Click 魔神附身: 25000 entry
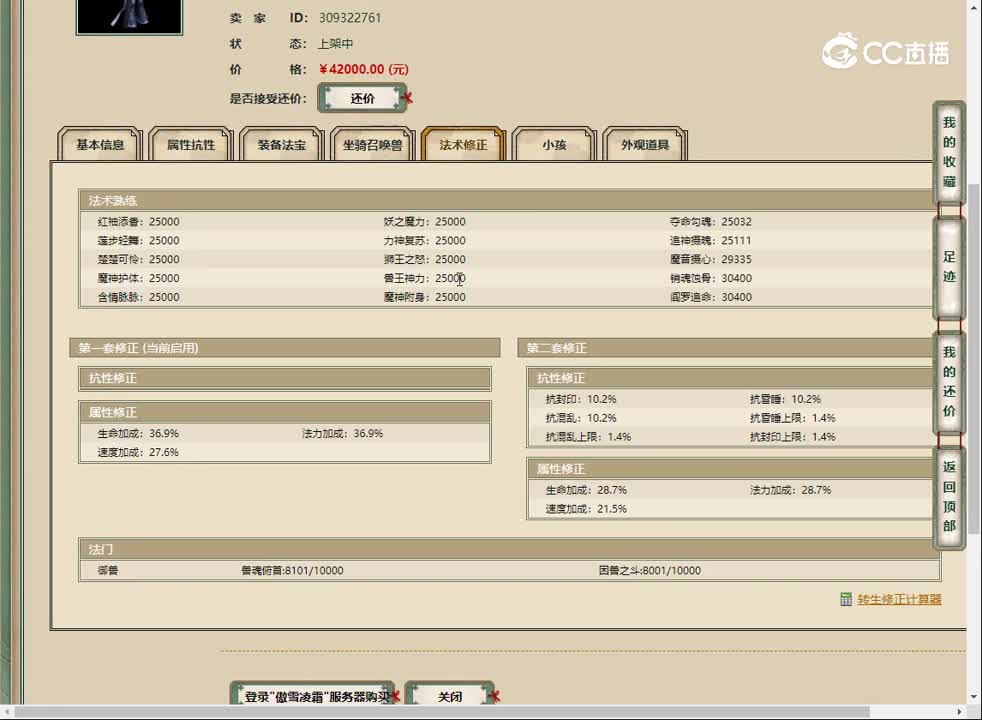This screenshot has height=720, width=982. [425, 297]
